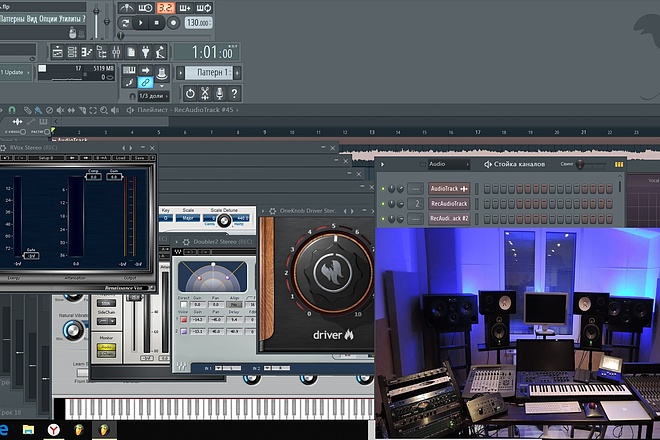Select the playlist mute speaker tool
Screen dimensions: 660x440
pos(61,110)
